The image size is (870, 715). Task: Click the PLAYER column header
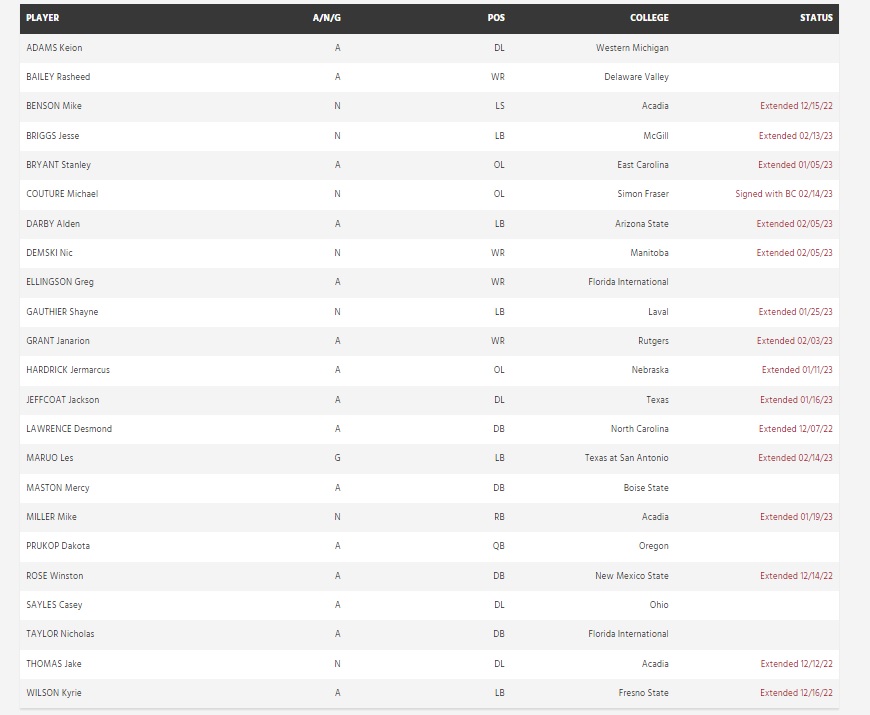click(42, 18)
